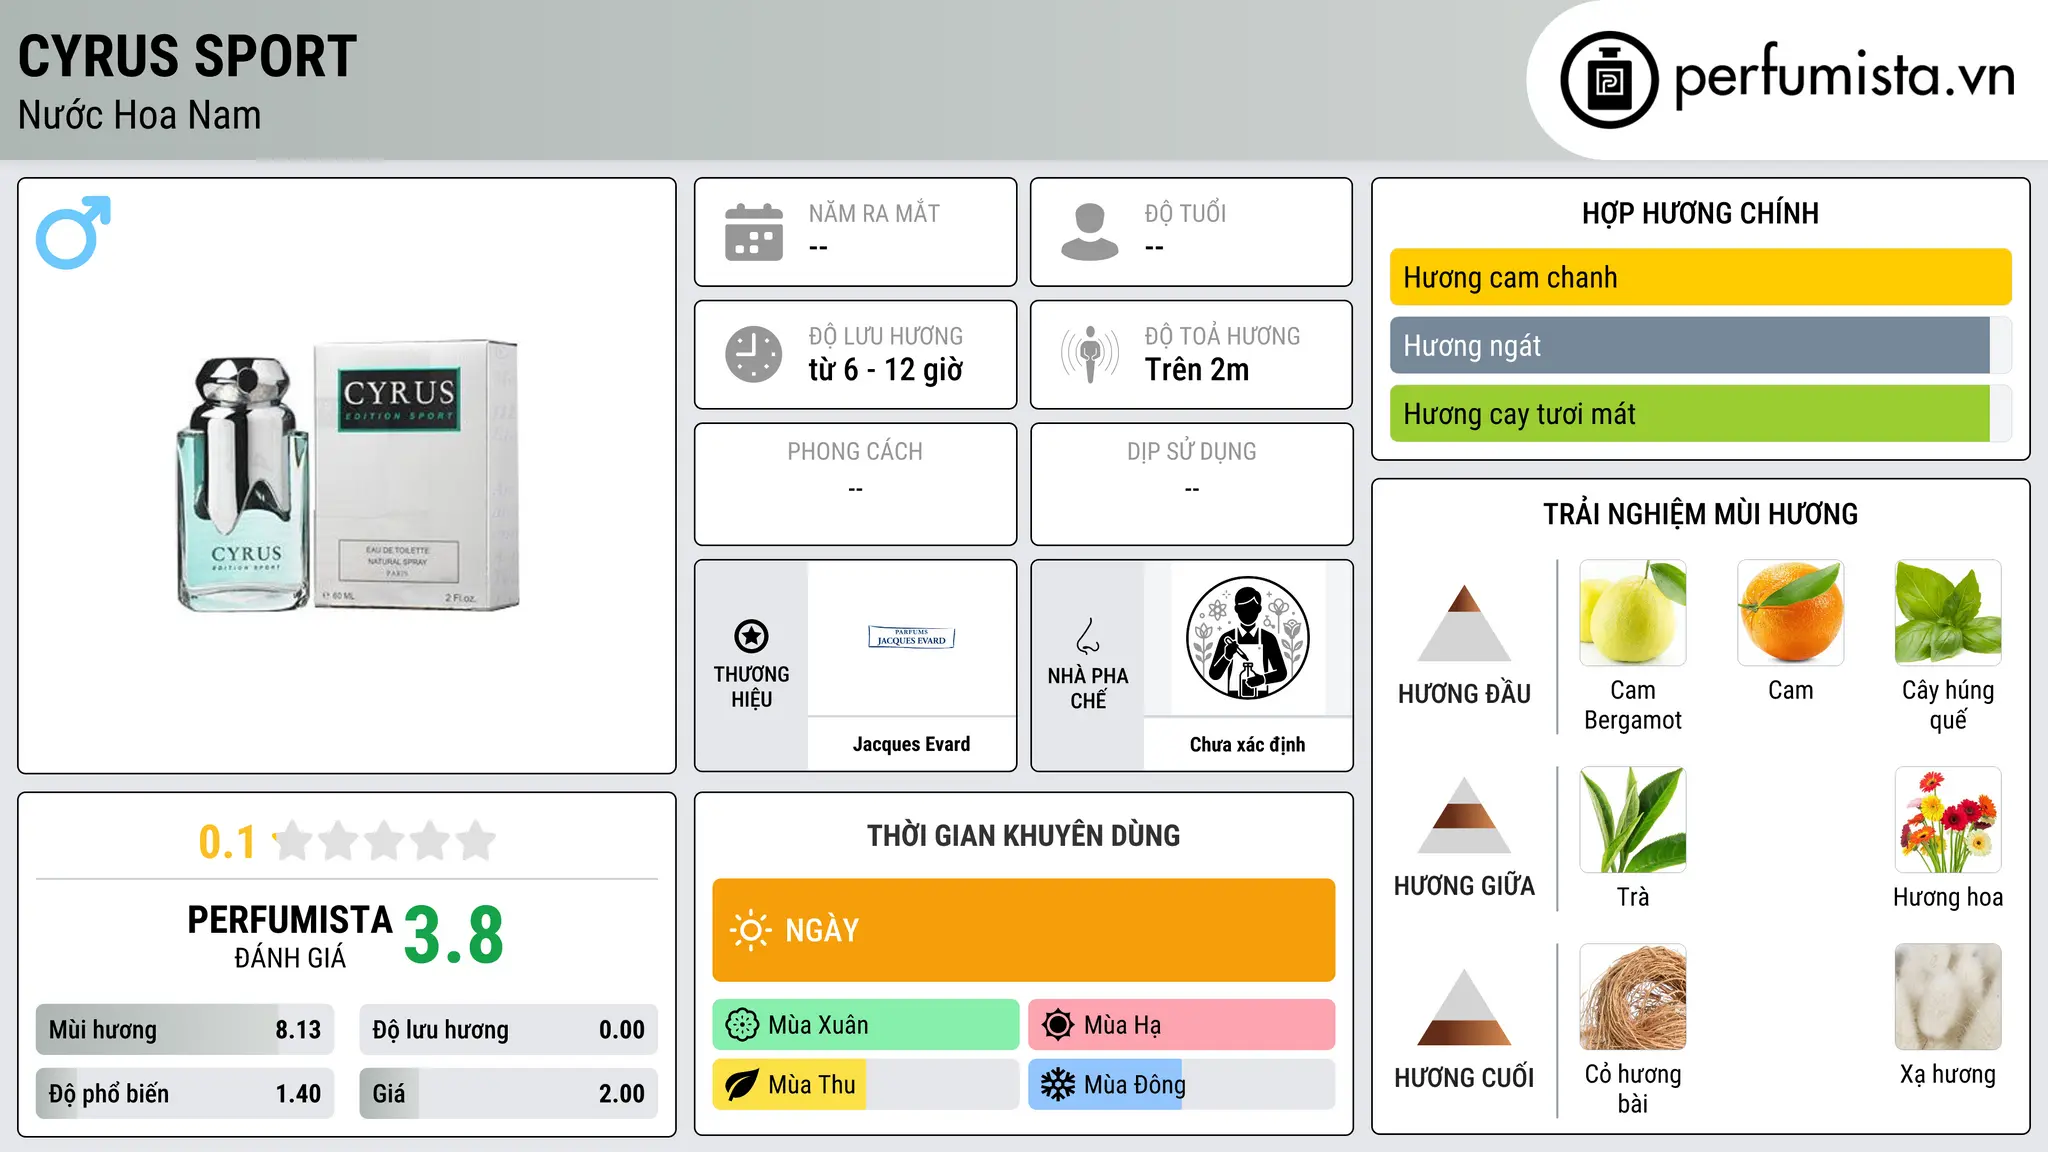Click the Hương giữa pyramid icon
The height and width of the screenshot is (1152, 2048).
1465,815
